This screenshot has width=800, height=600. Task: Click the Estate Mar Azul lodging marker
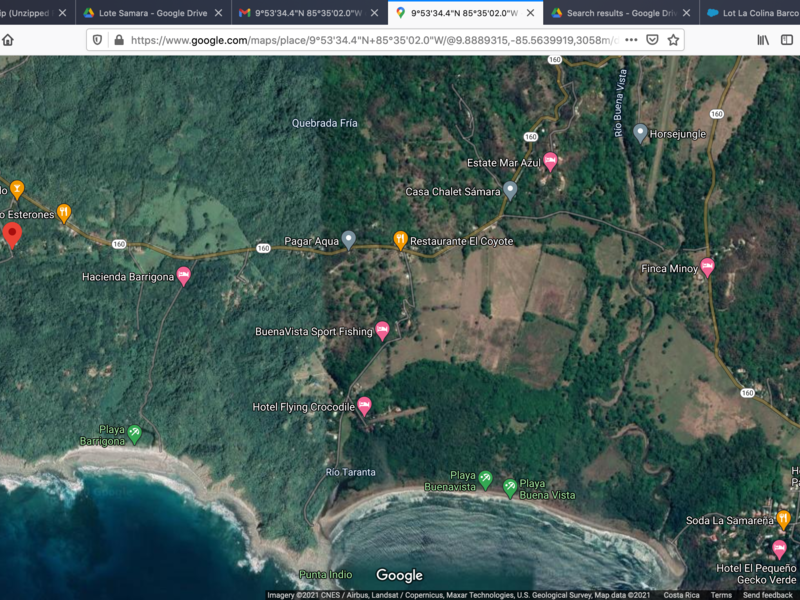(550, 162)
